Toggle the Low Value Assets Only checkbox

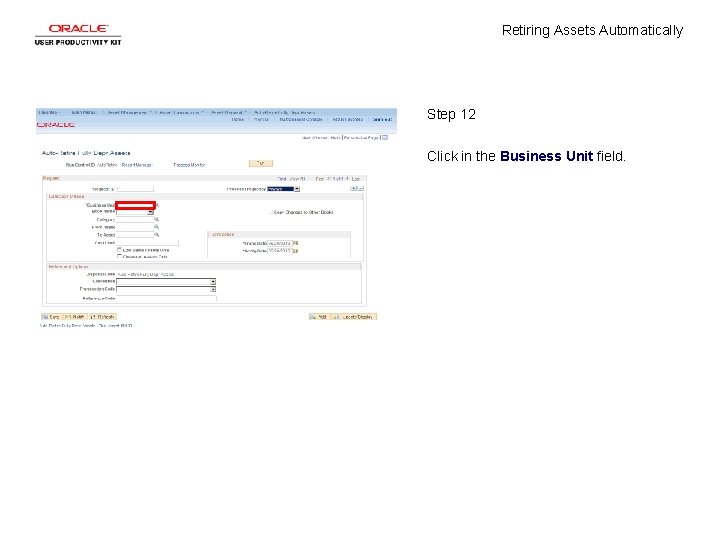pos(119,250)
